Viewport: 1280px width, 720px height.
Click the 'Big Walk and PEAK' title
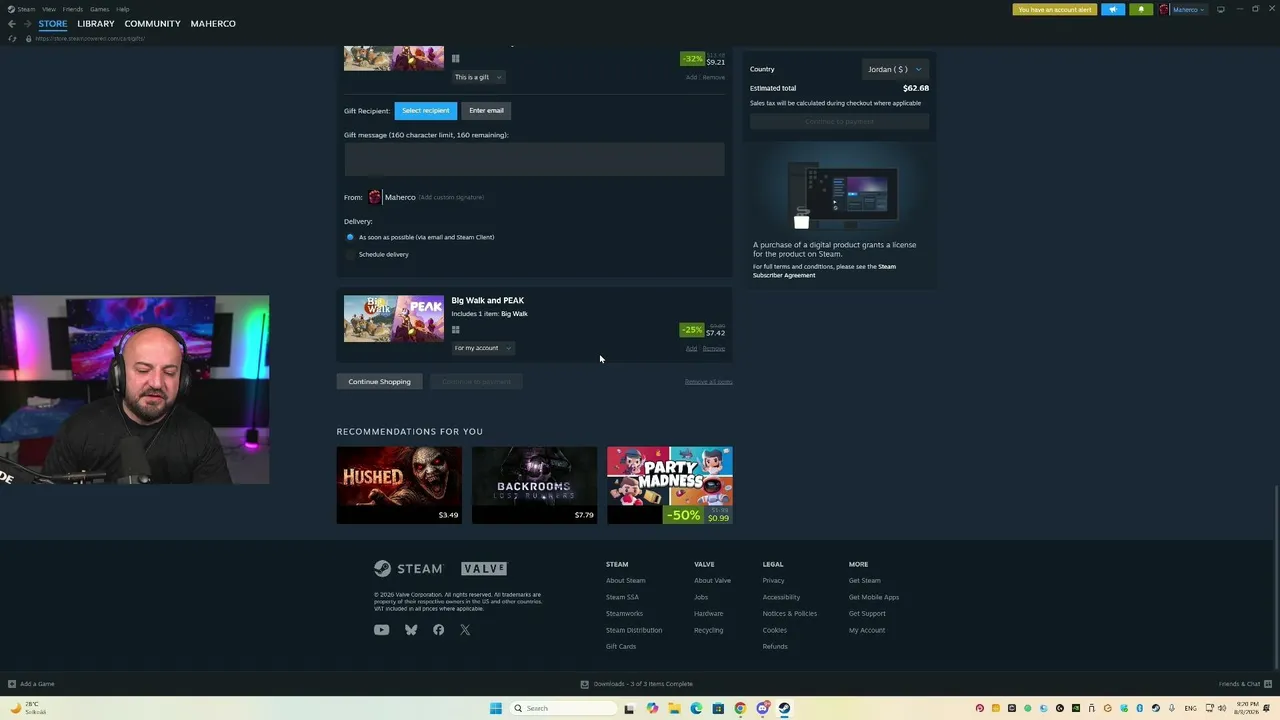pos(487,301)
